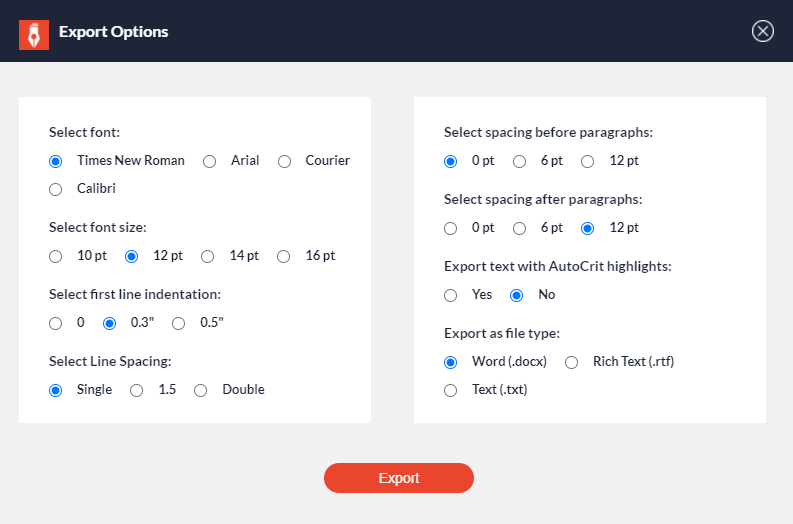Choose Text (.txt) file type

tap(451, 390)
